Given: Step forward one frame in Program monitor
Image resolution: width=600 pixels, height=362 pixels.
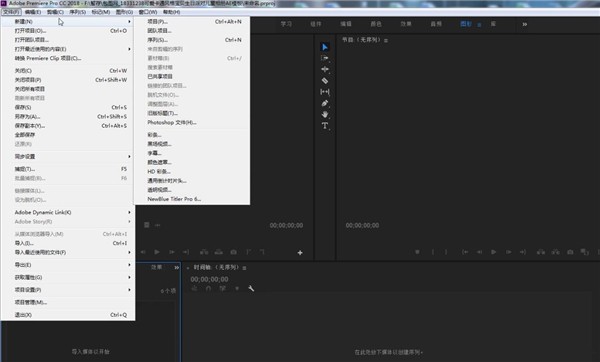Looking at the screenshot, I should coord(509,252).
